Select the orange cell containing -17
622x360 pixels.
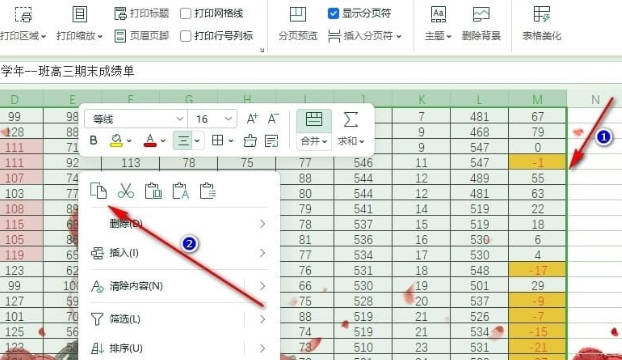click(538, 270)
